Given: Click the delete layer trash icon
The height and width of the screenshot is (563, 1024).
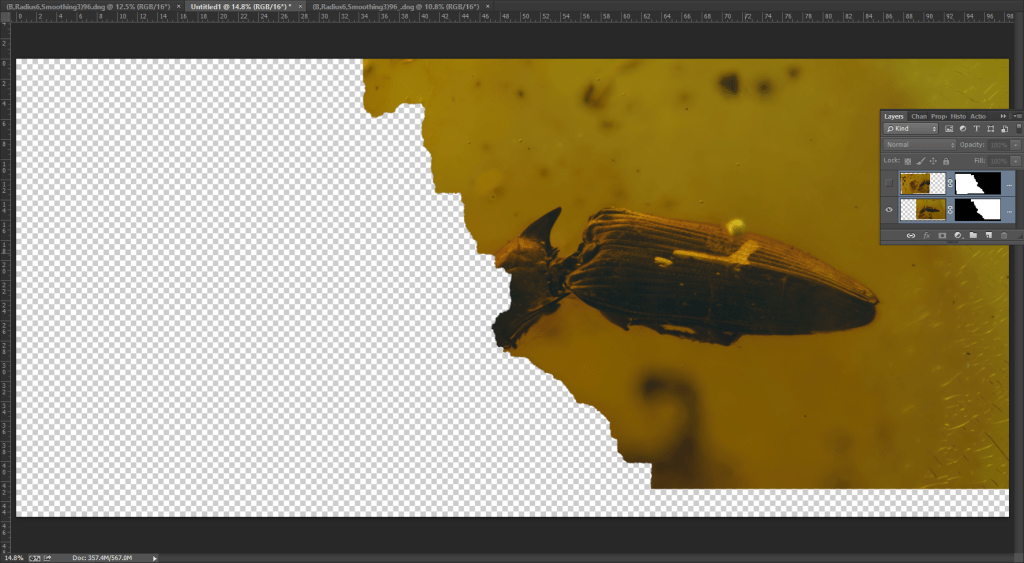Looking at the screenshot, I should 1004,236.
